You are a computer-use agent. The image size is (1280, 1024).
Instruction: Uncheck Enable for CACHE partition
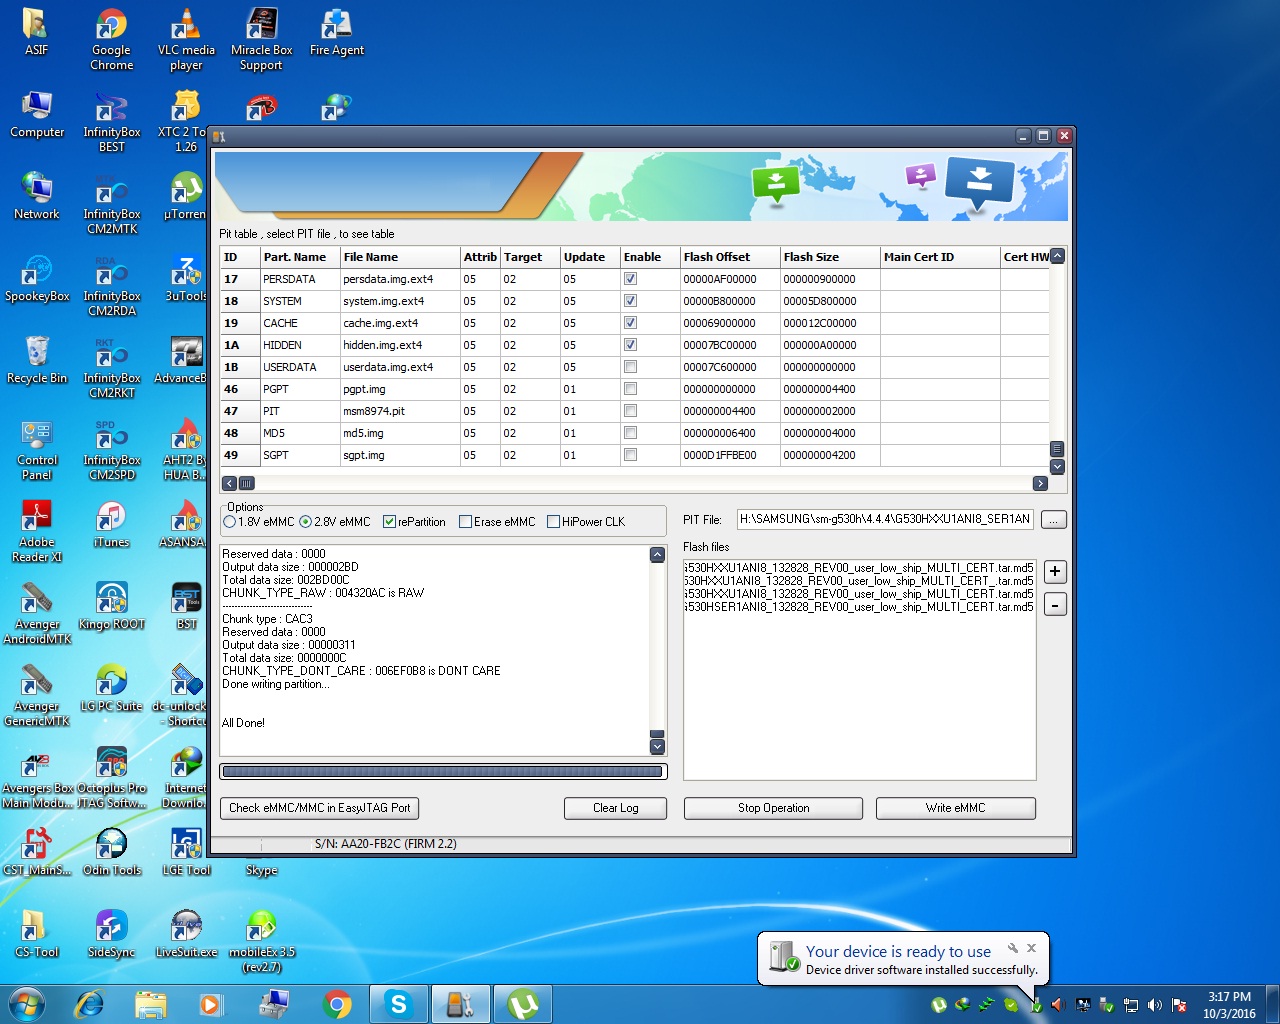630,323
